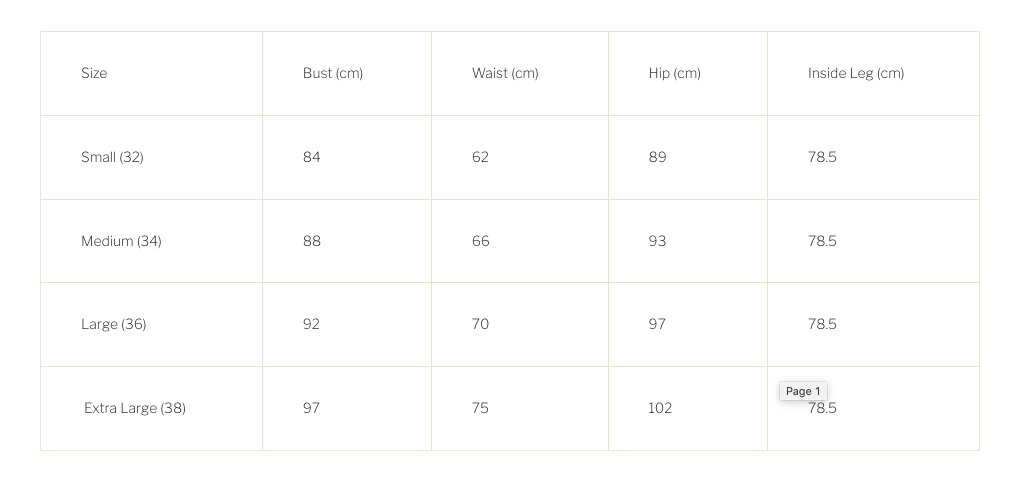Select the Medium waist value 66

[x=480, y=241]
